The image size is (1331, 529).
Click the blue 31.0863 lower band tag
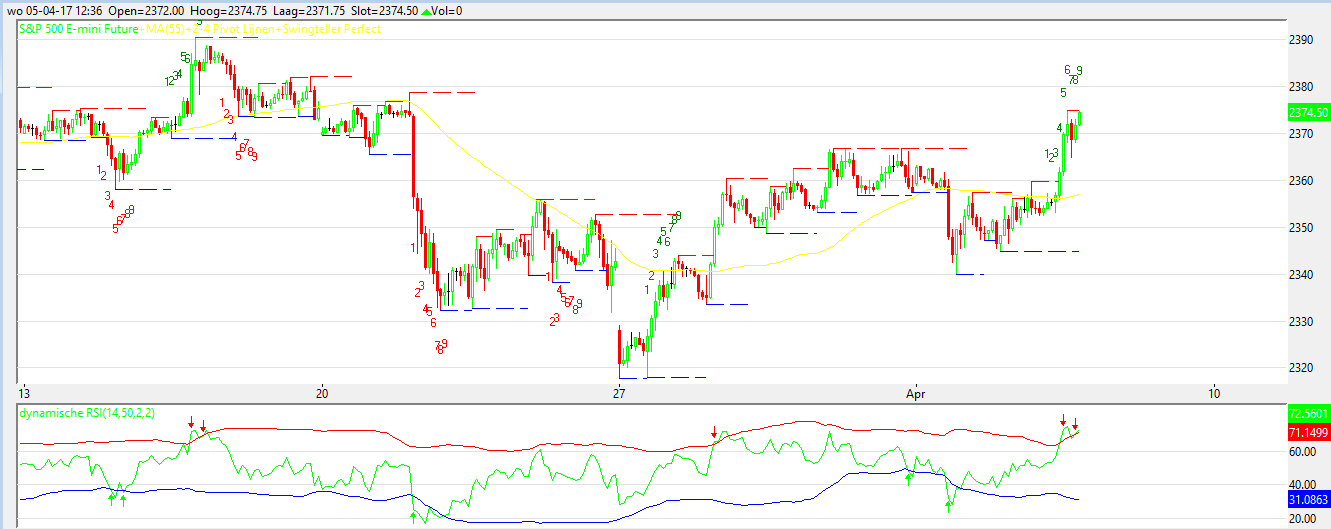point(1308,498)
